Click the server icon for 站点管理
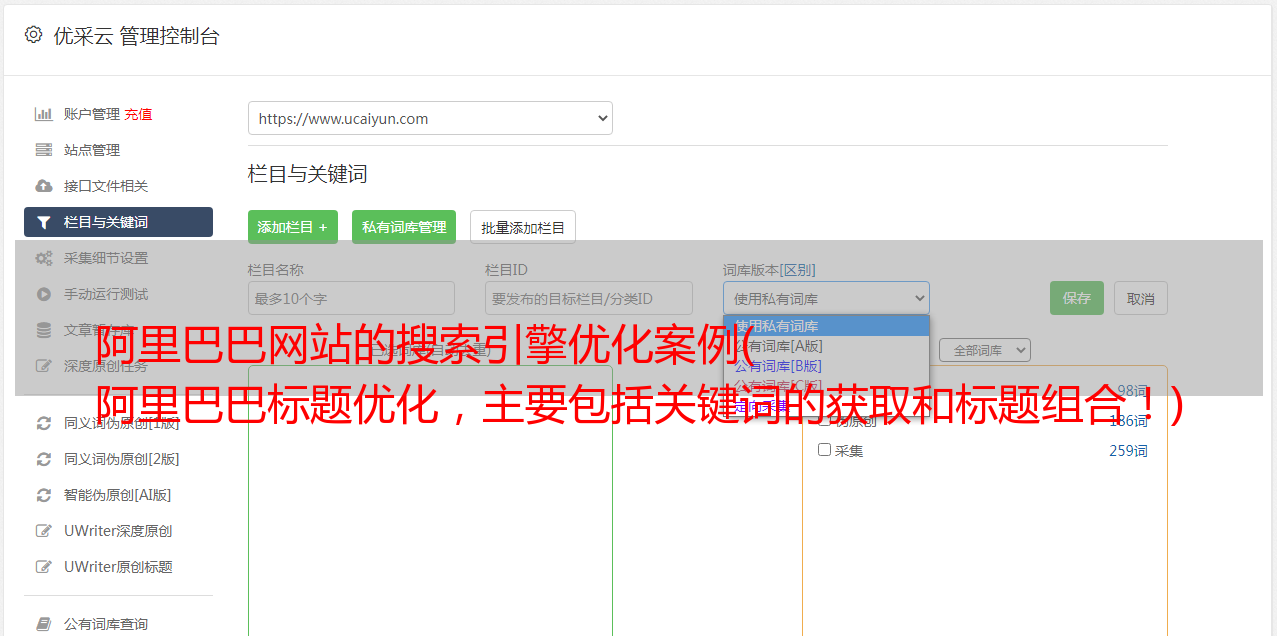This screenshot has height=636, width=1277. coord(44,150)
